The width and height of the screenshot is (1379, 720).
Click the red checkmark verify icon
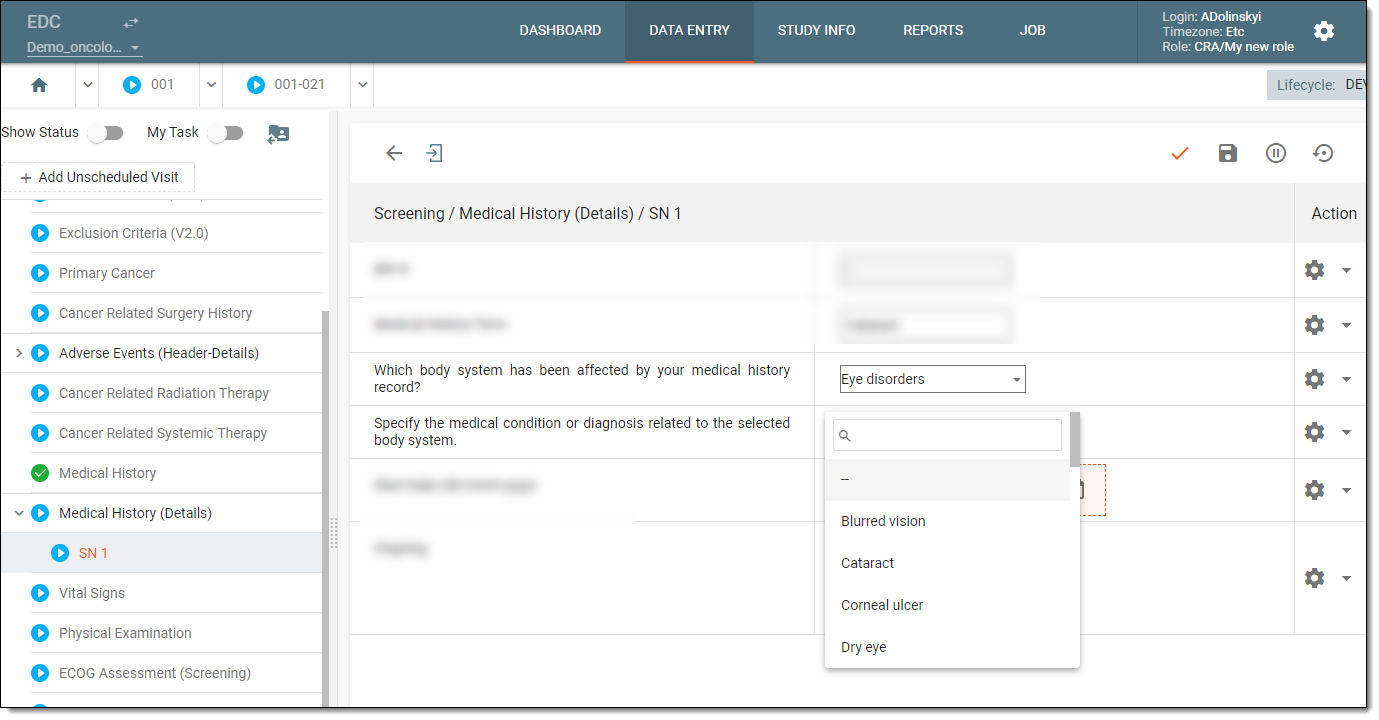1180,153
